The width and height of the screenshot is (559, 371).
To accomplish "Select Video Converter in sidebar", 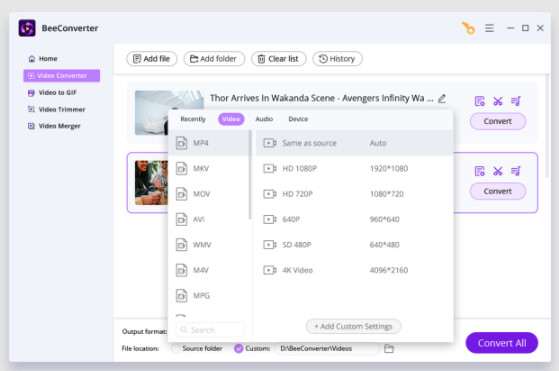I will pyautogui.click(x=62, y=76).
